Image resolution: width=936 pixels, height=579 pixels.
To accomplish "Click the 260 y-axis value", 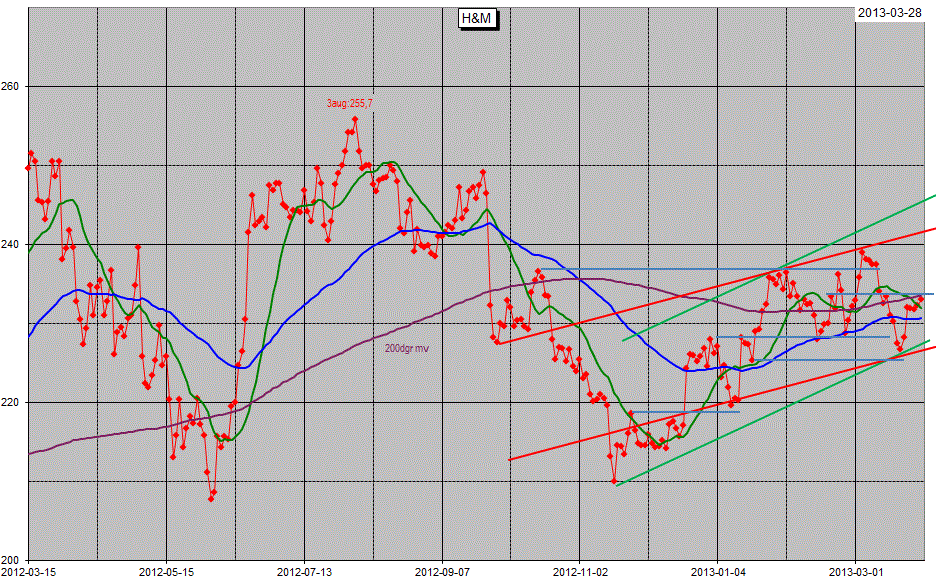I will [10, 86].
